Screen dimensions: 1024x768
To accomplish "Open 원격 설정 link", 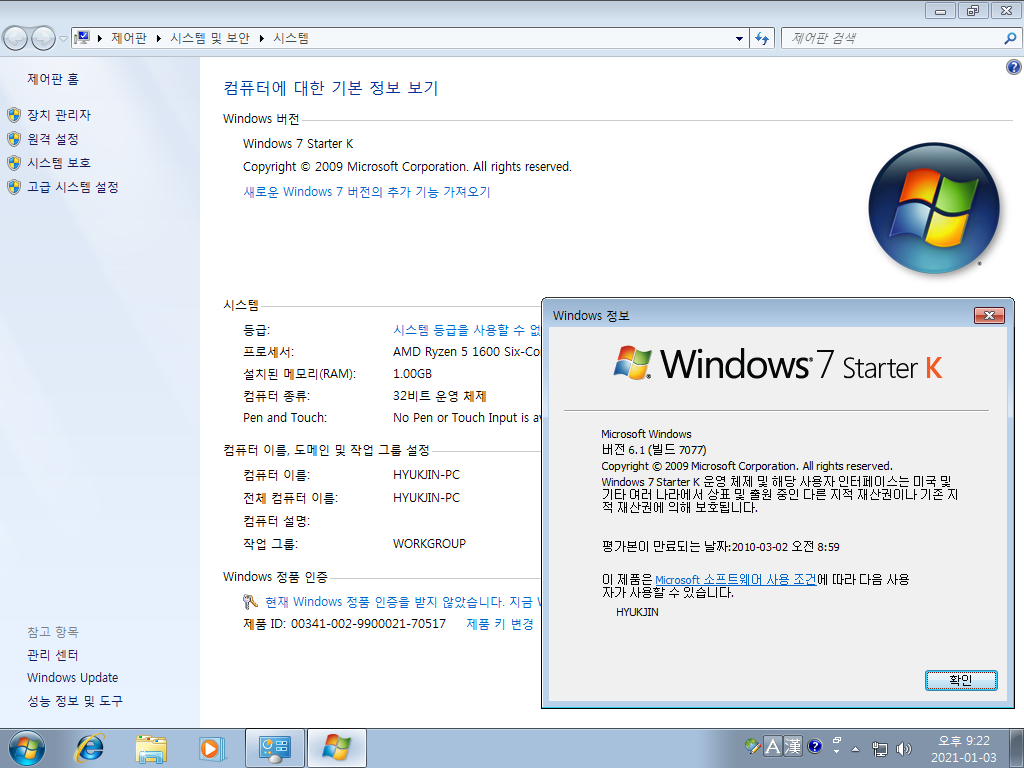I will point(53,139).
